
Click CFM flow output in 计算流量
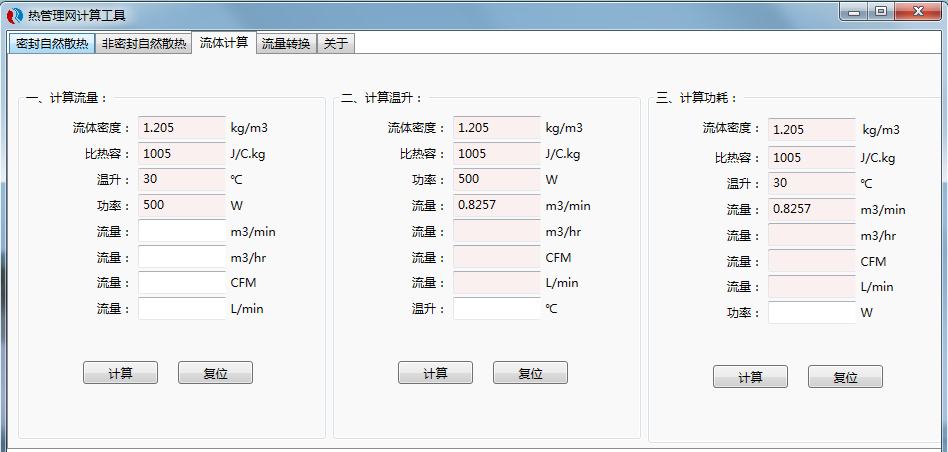coord(182,283)
